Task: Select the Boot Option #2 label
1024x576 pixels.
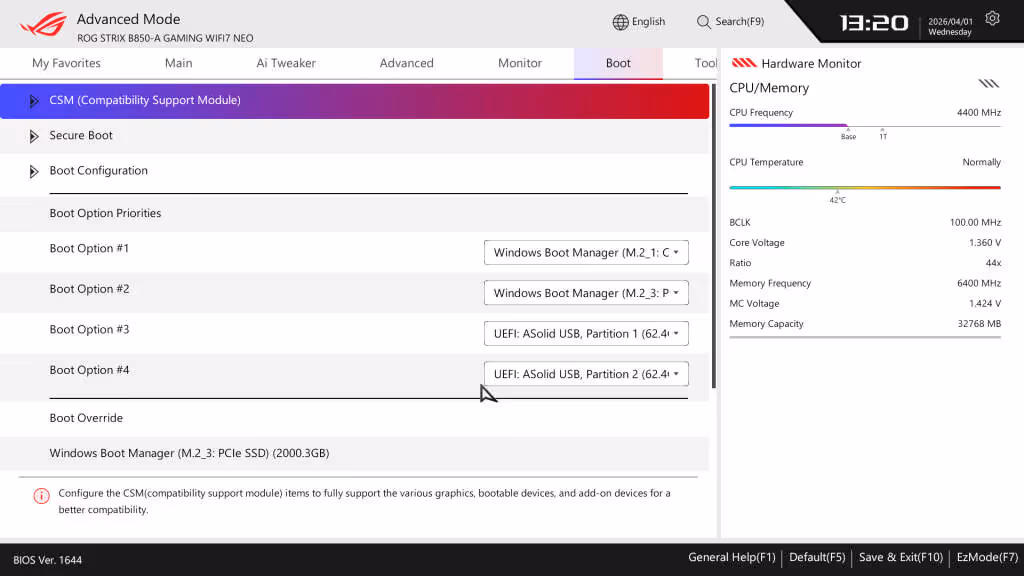Action: pyautogui.click(x=89, y=289)
